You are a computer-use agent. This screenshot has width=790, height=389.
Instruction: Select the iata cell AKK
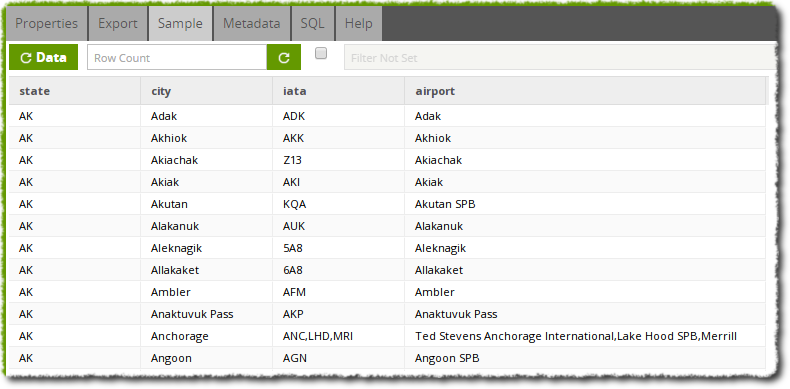tap(339, 138)
